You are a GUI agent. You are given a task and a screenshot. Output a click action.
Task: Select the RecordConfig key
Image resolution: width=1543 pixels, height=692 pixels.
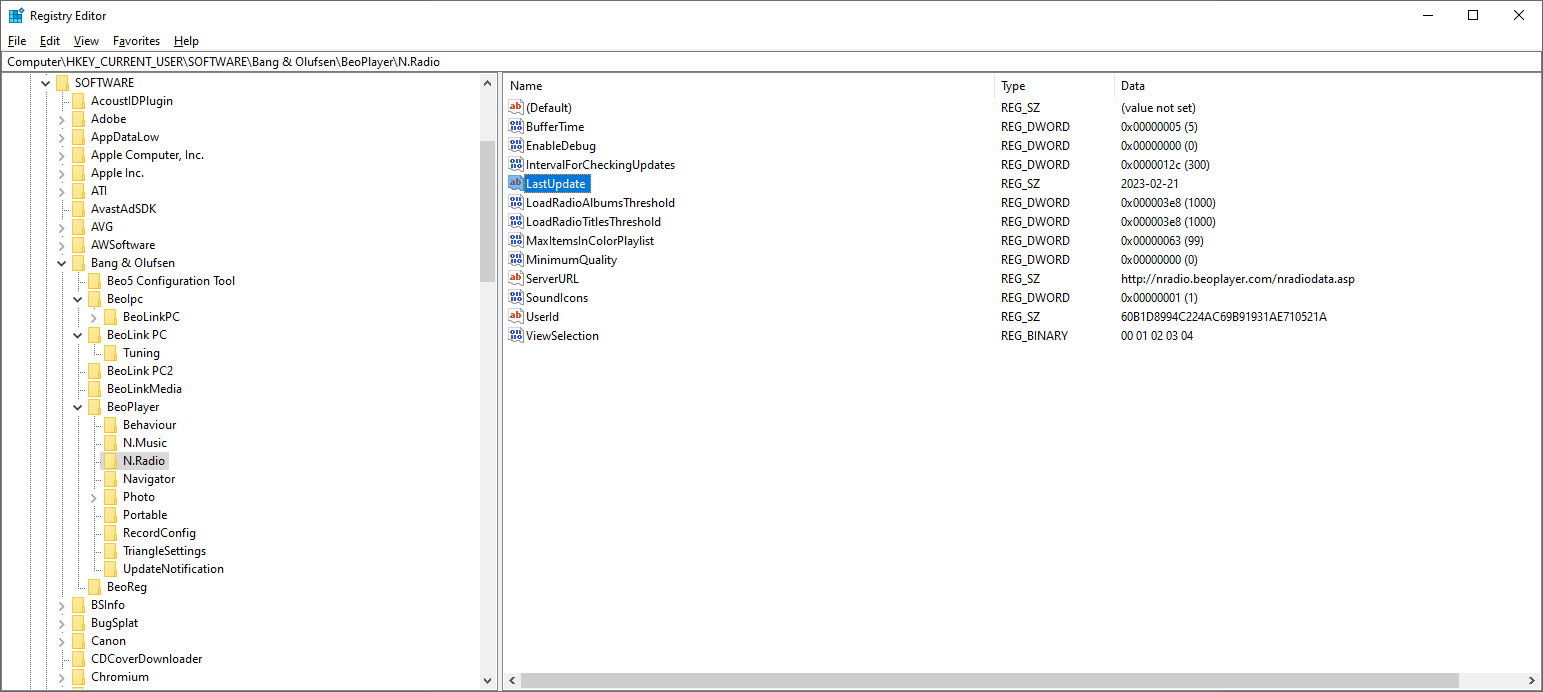159,533
